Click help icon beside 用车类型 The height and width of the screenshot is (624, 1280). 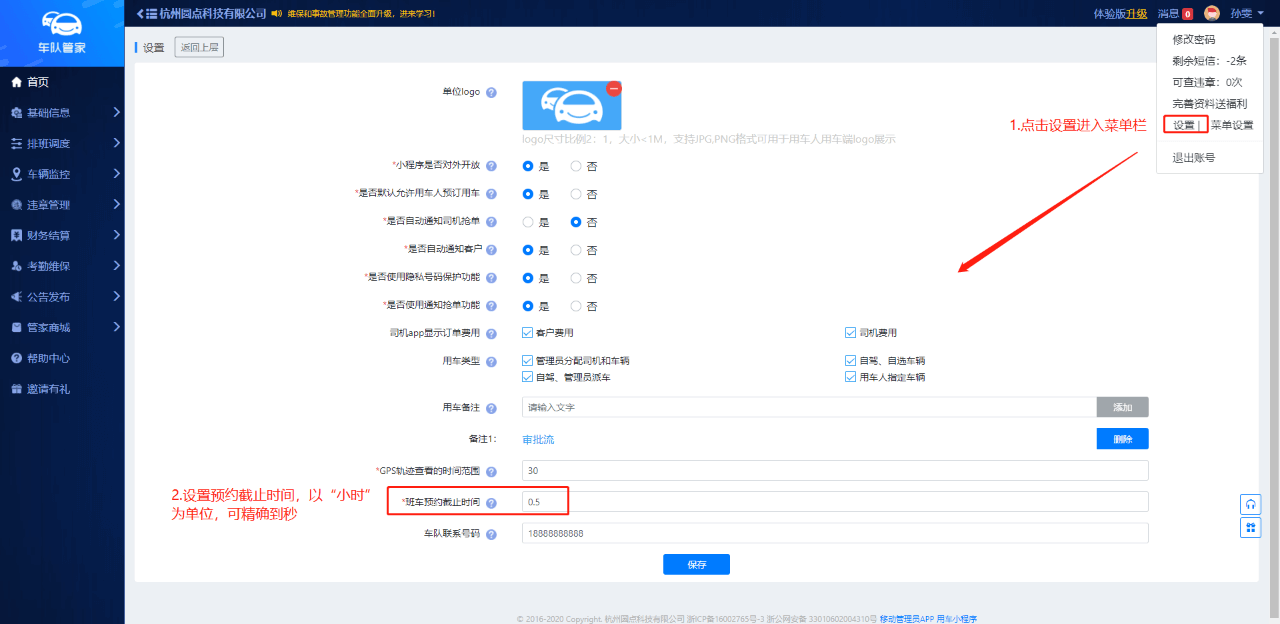491,361
